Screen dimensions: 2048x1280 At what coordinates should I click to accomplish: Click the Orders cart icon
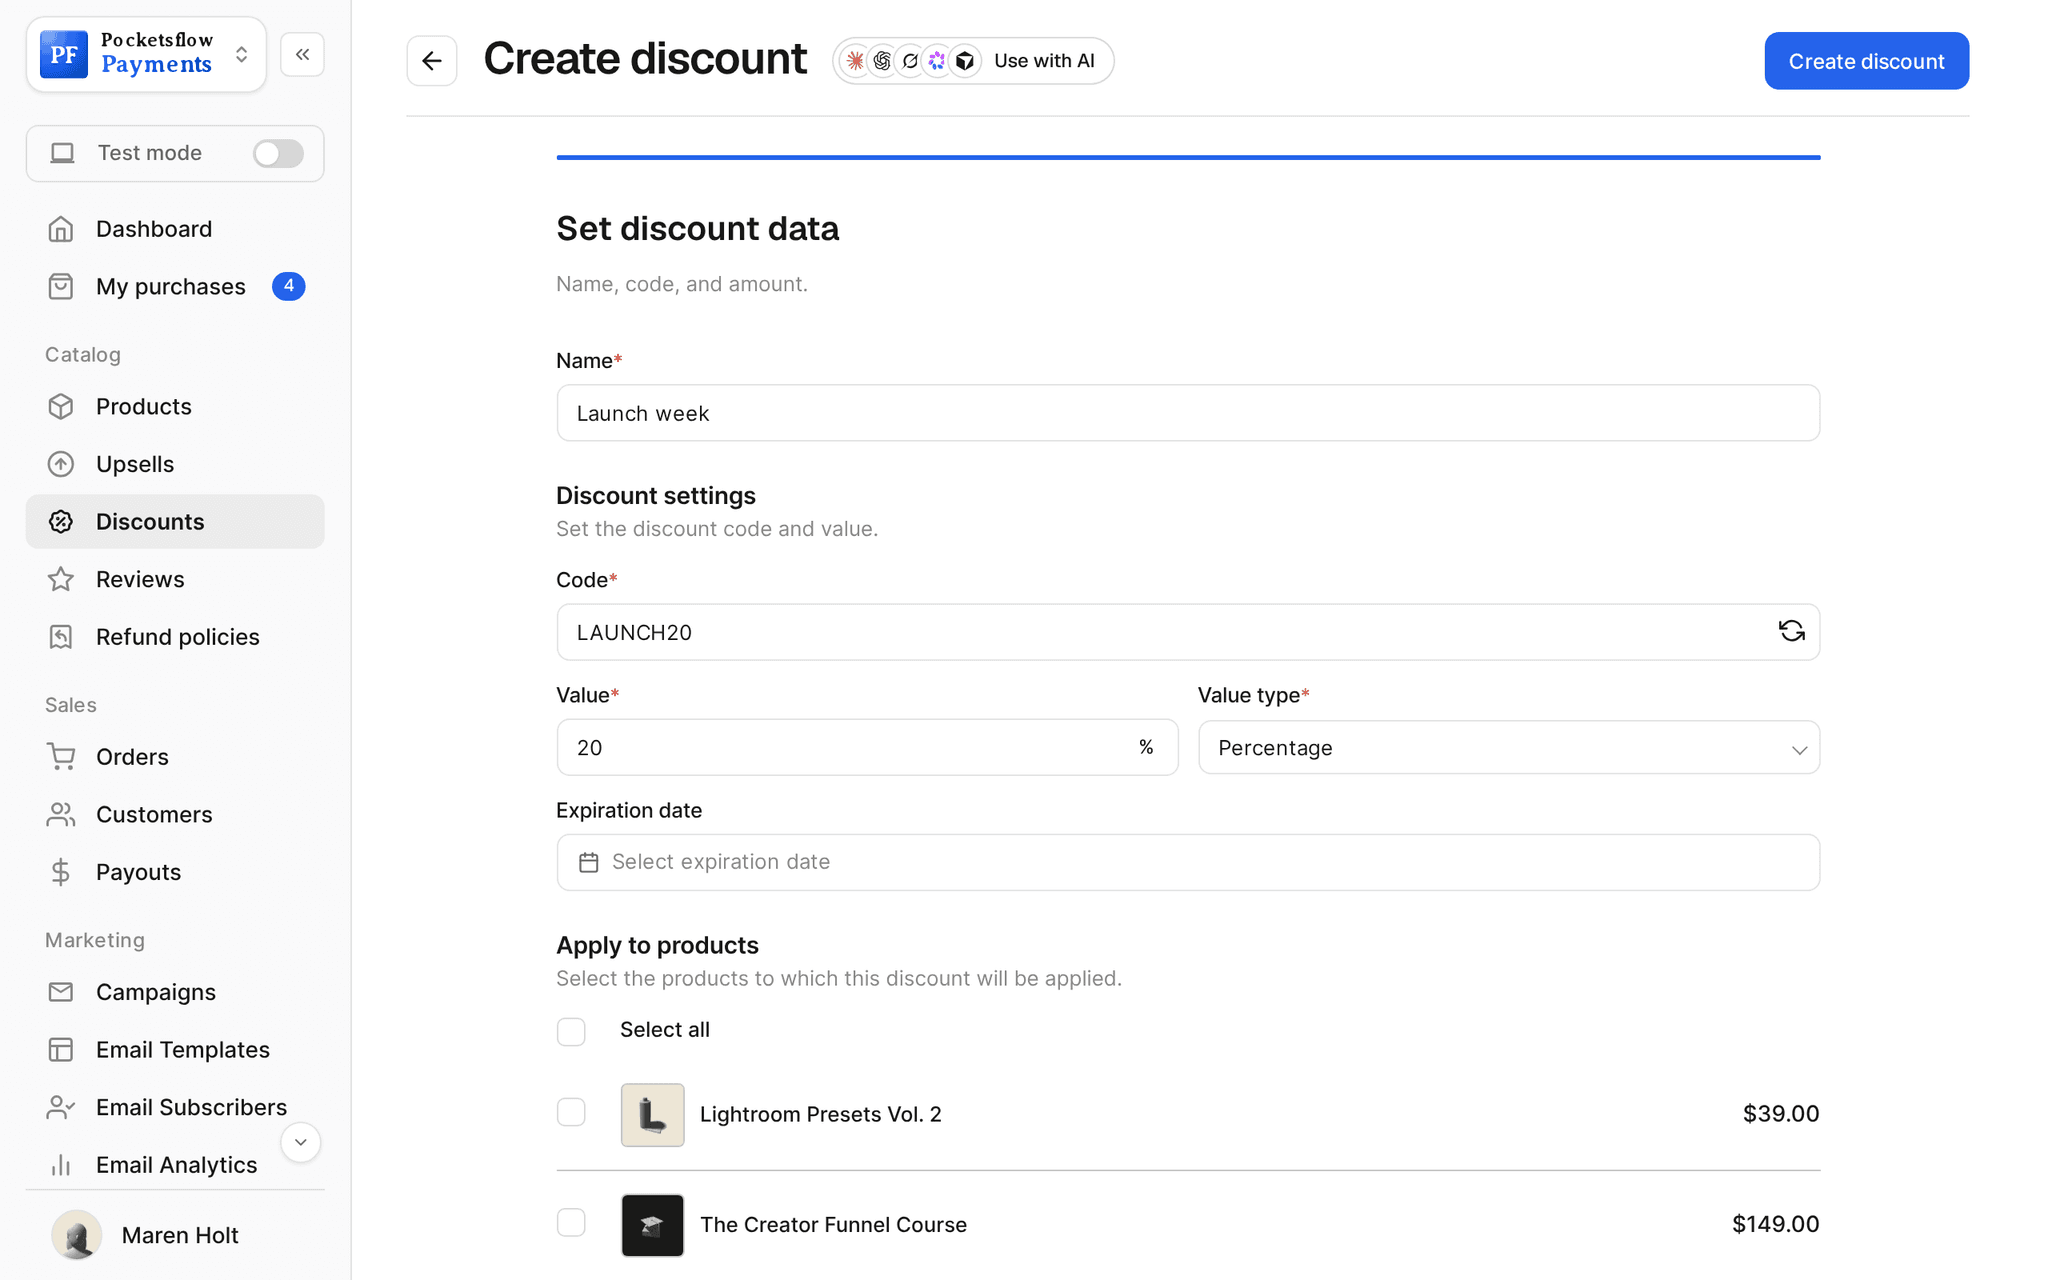[61, 757]
